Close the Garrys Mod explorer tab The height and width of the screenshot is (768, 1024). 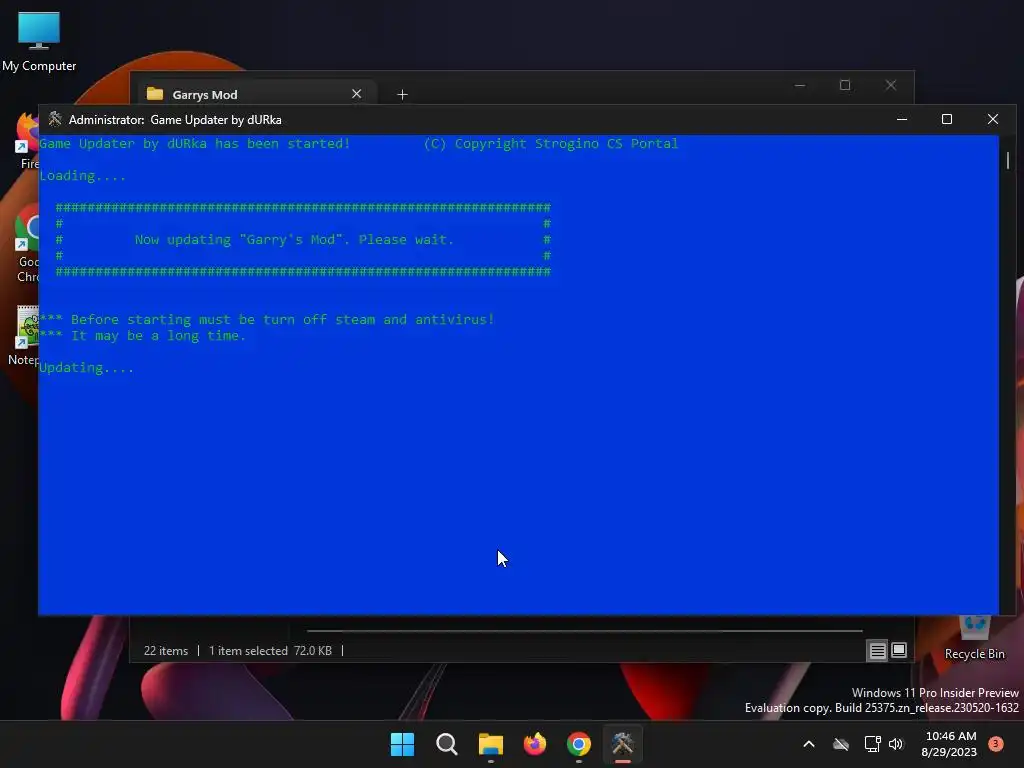tap(357, 94)
